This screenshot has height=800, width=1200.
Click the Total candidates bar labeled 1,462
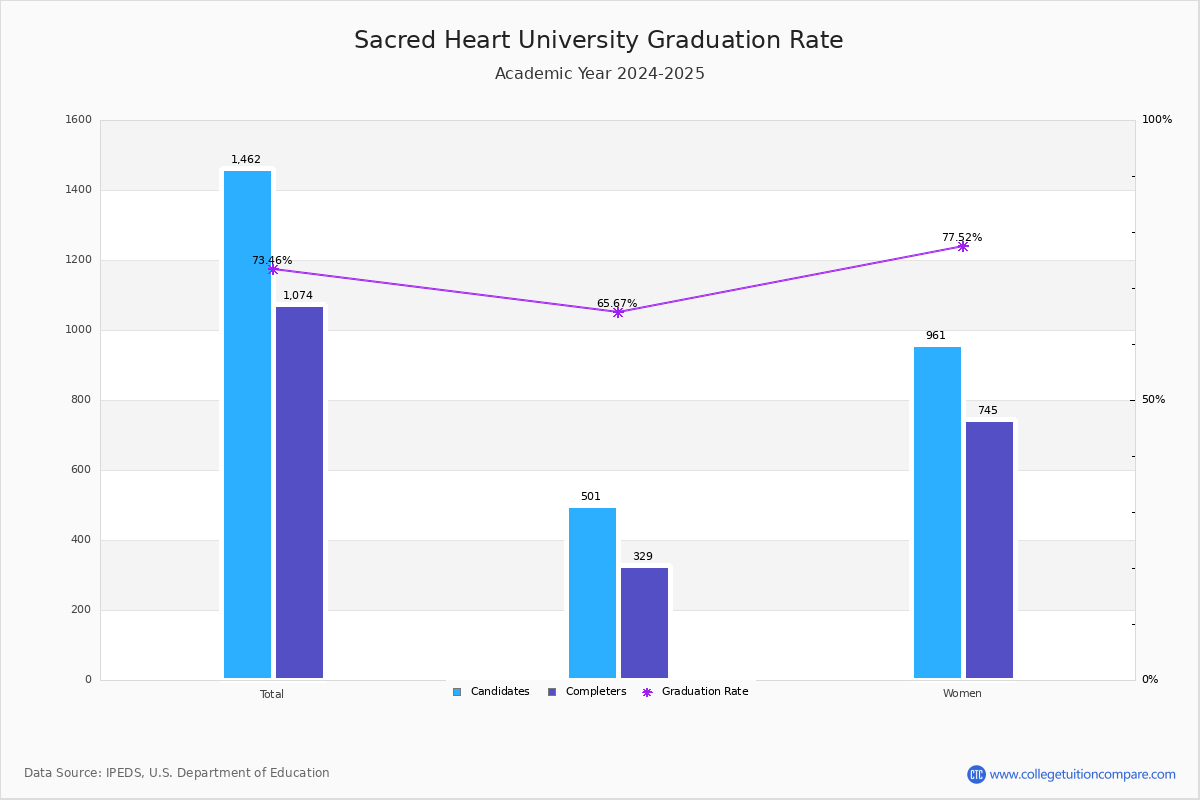tap(247, 425)
